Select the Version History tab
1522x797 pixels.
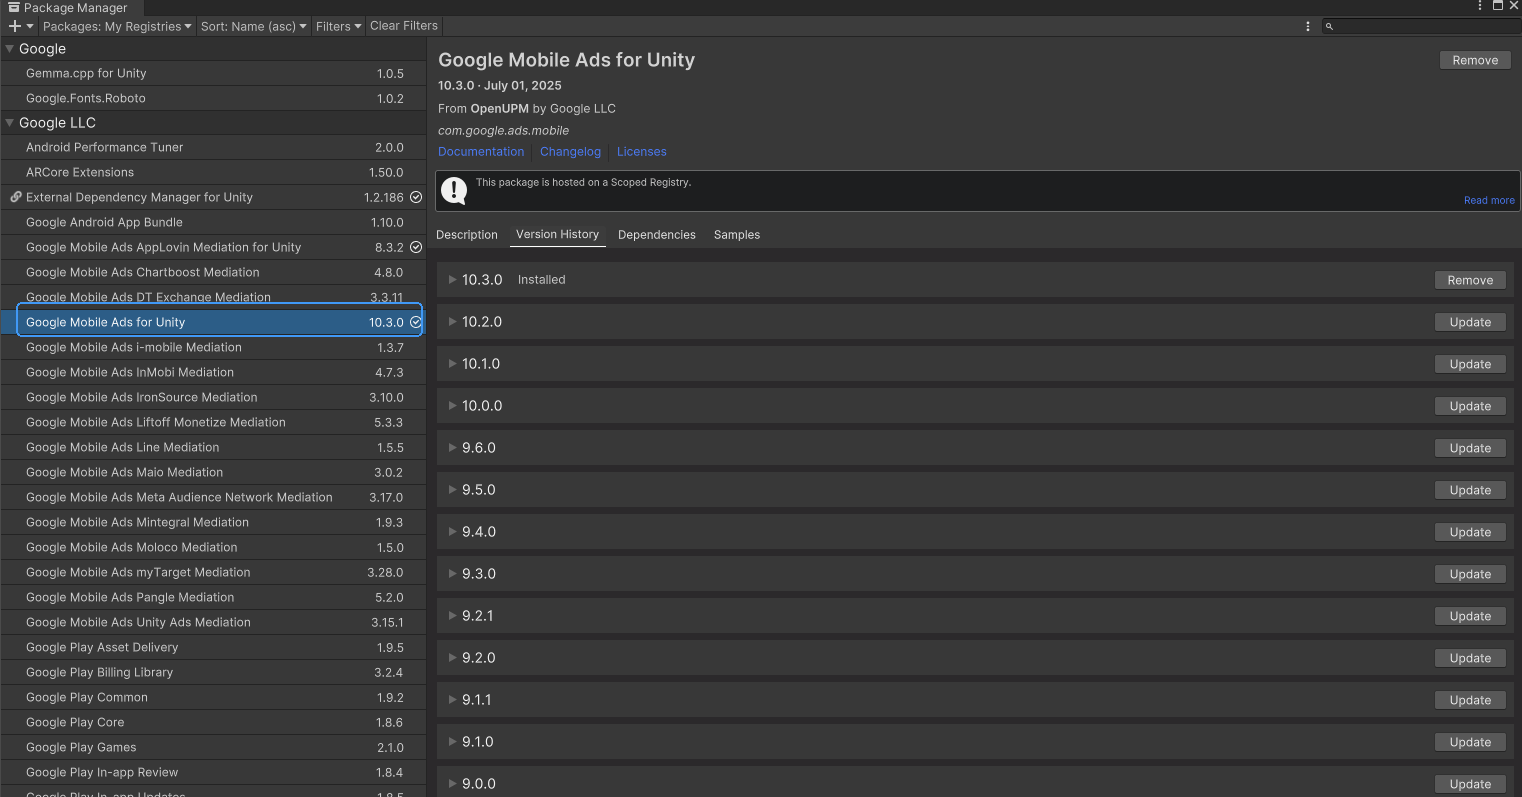(x=557, y=235)
